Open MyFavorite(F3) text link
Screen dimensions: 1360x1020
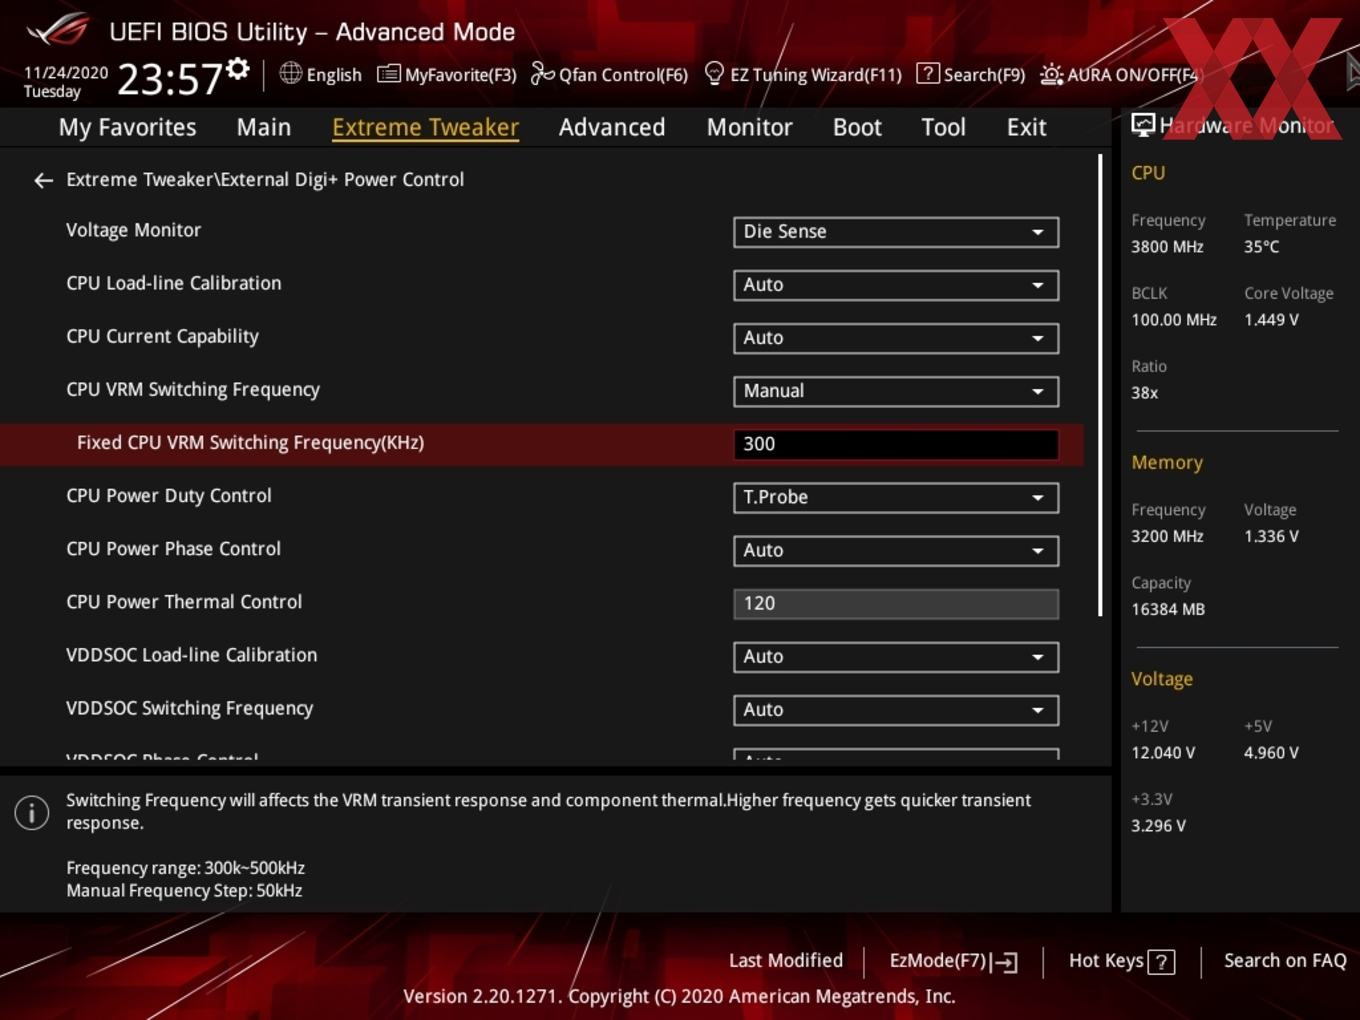point(460,75)
